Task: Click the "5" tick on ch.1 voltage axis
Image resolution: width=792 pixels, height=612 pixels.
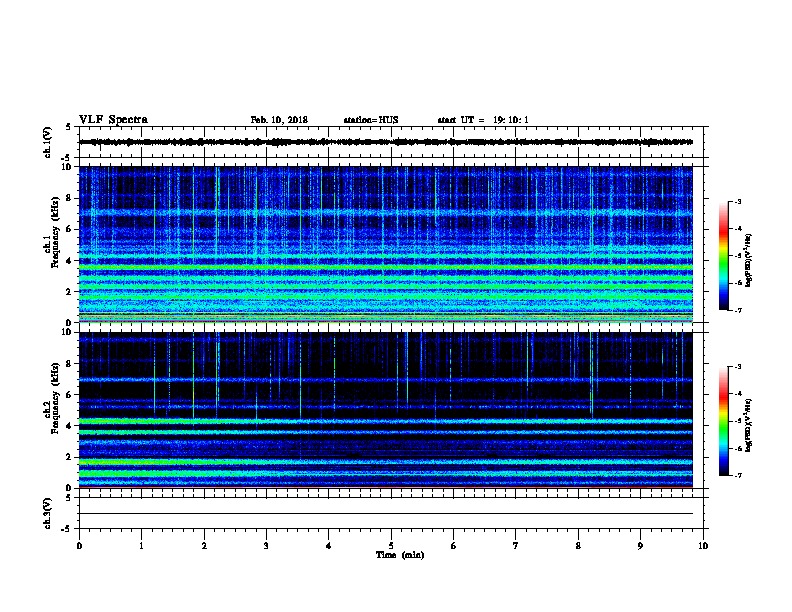Action: click(69, 127)
